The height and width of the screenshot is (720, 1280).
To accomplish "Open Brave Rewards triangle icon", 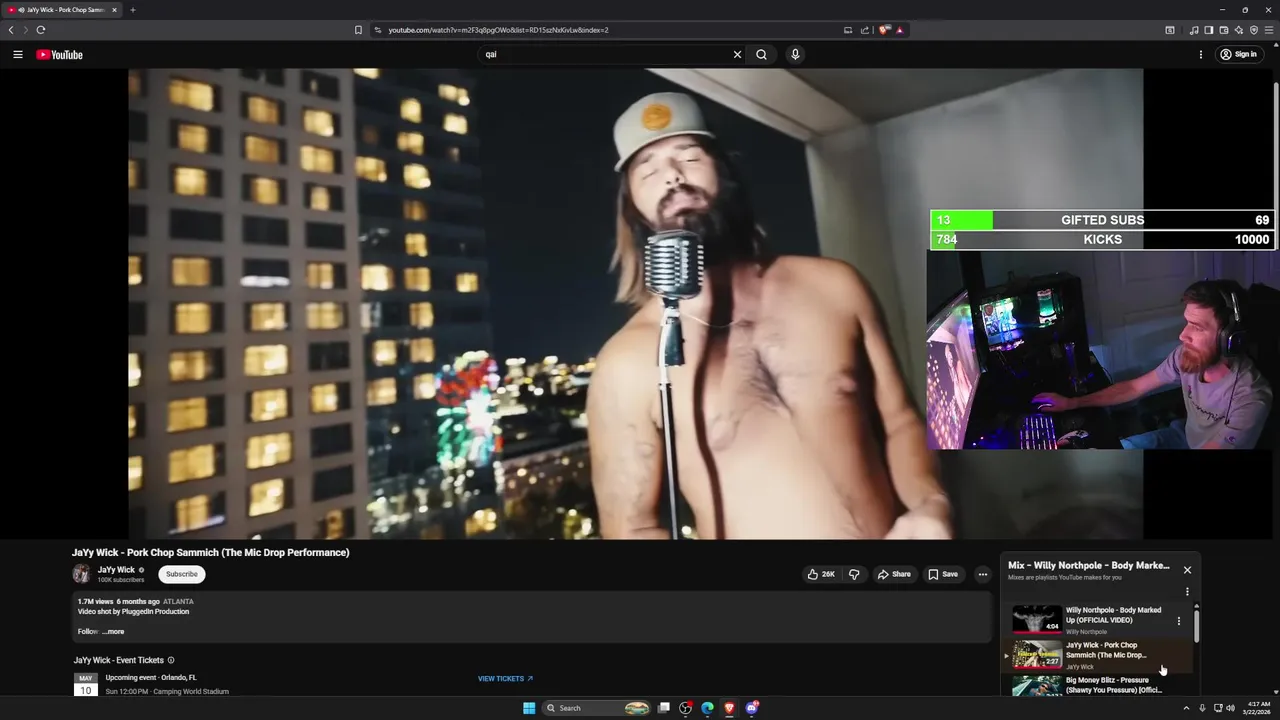I will click(x=899, y=30).
